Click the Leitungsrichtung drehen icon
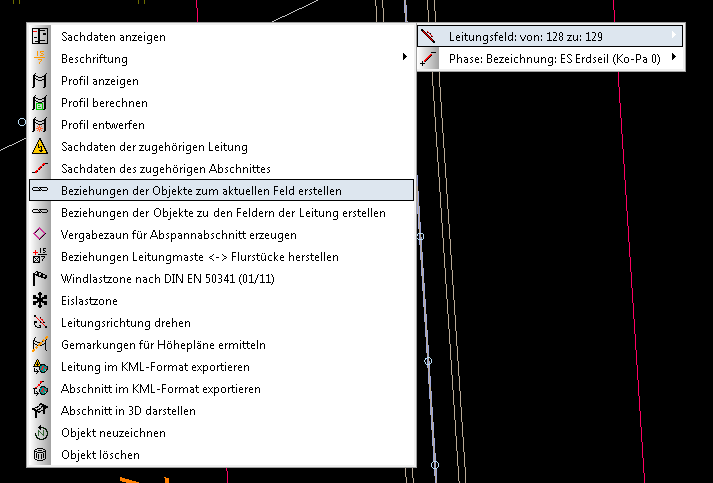Screen dimensions: 713x483 tap(40, 323)
